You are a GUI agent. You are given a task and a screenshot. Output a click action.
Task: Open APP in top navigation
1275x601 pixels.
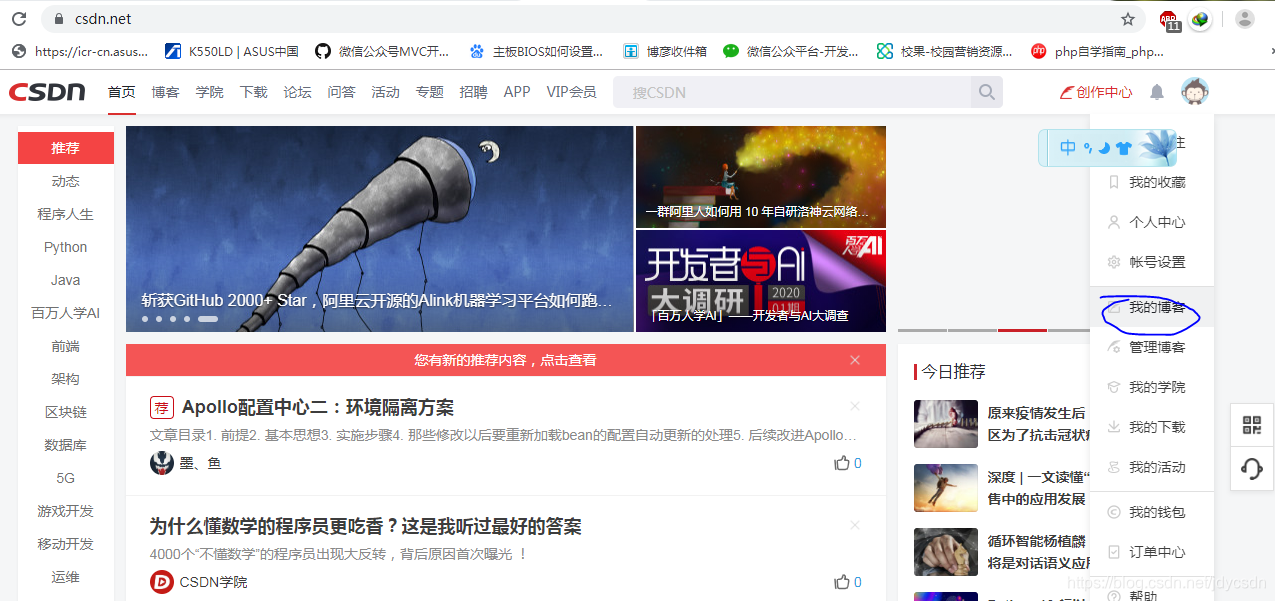pos(517,92)
